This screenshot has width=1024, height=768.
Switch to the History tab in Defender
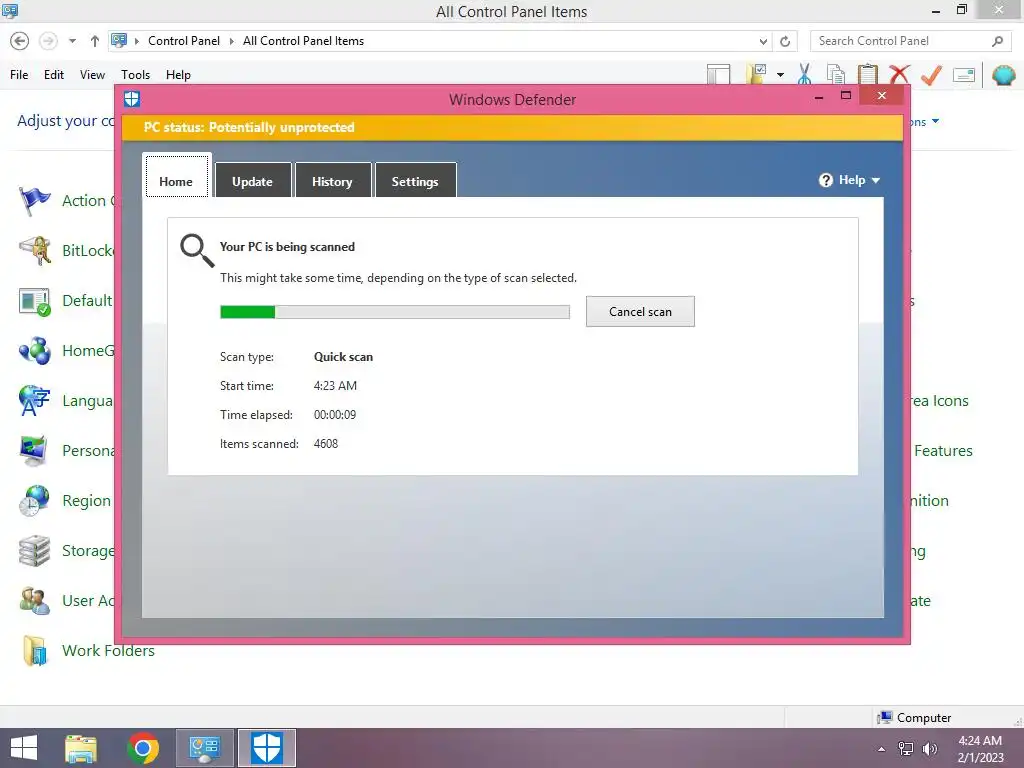[x=332, y=182]
